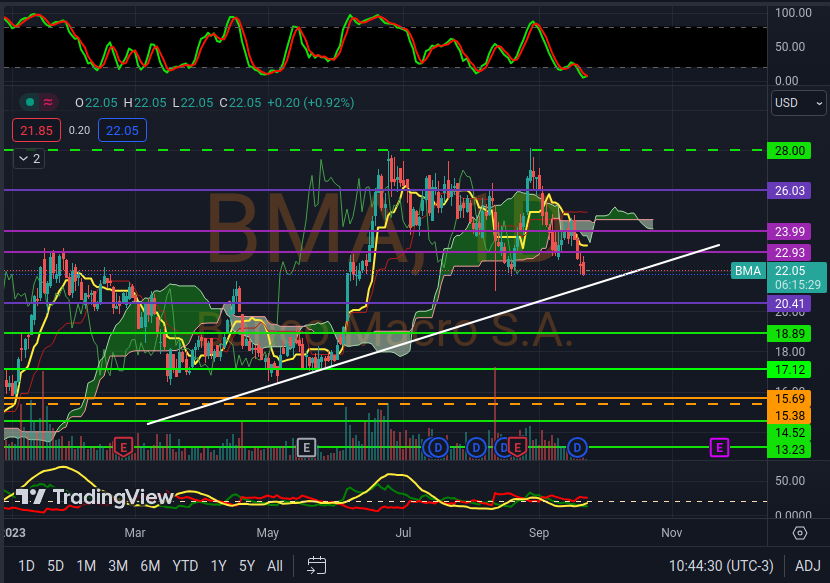
Task: Select the 1Y time range
Action: click(218, 566)
